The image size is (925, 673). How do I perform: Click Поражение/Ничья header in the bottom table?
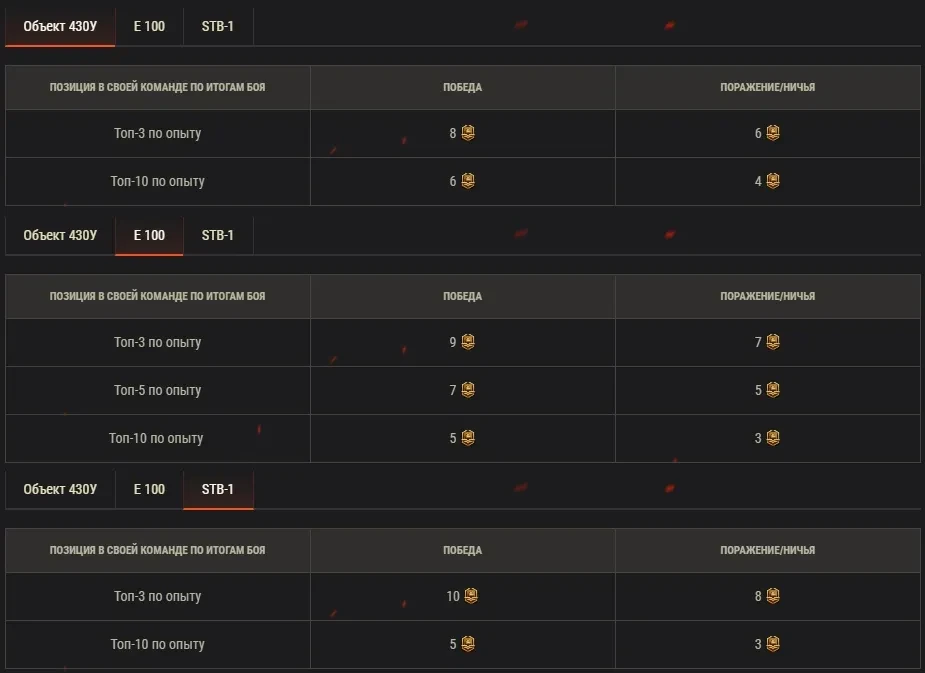[x=767, y=550]
